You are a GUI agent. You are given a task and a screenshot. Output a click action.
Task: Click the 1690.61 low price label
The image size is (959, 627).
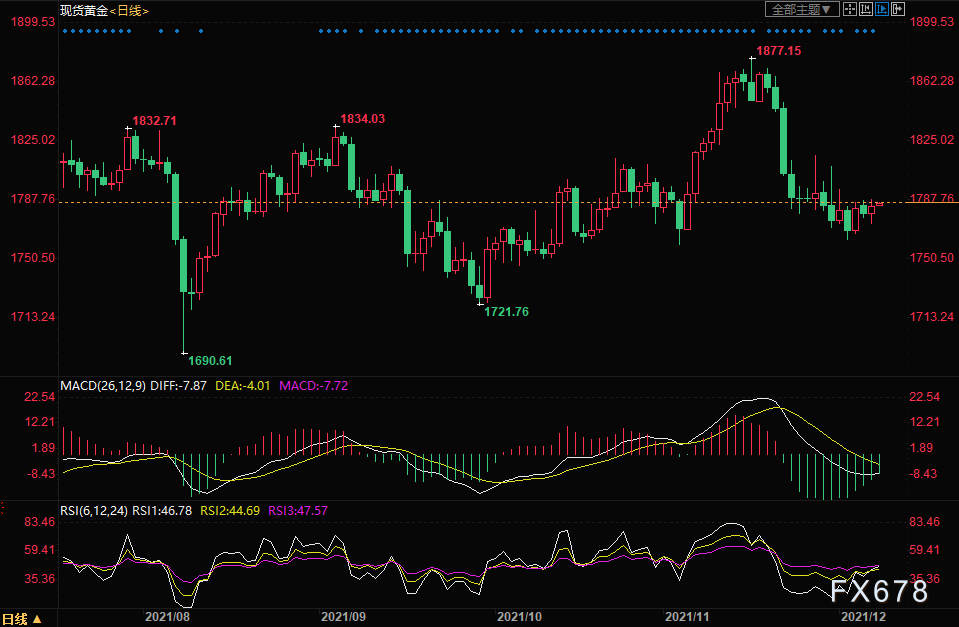click(x=210, y=360)
